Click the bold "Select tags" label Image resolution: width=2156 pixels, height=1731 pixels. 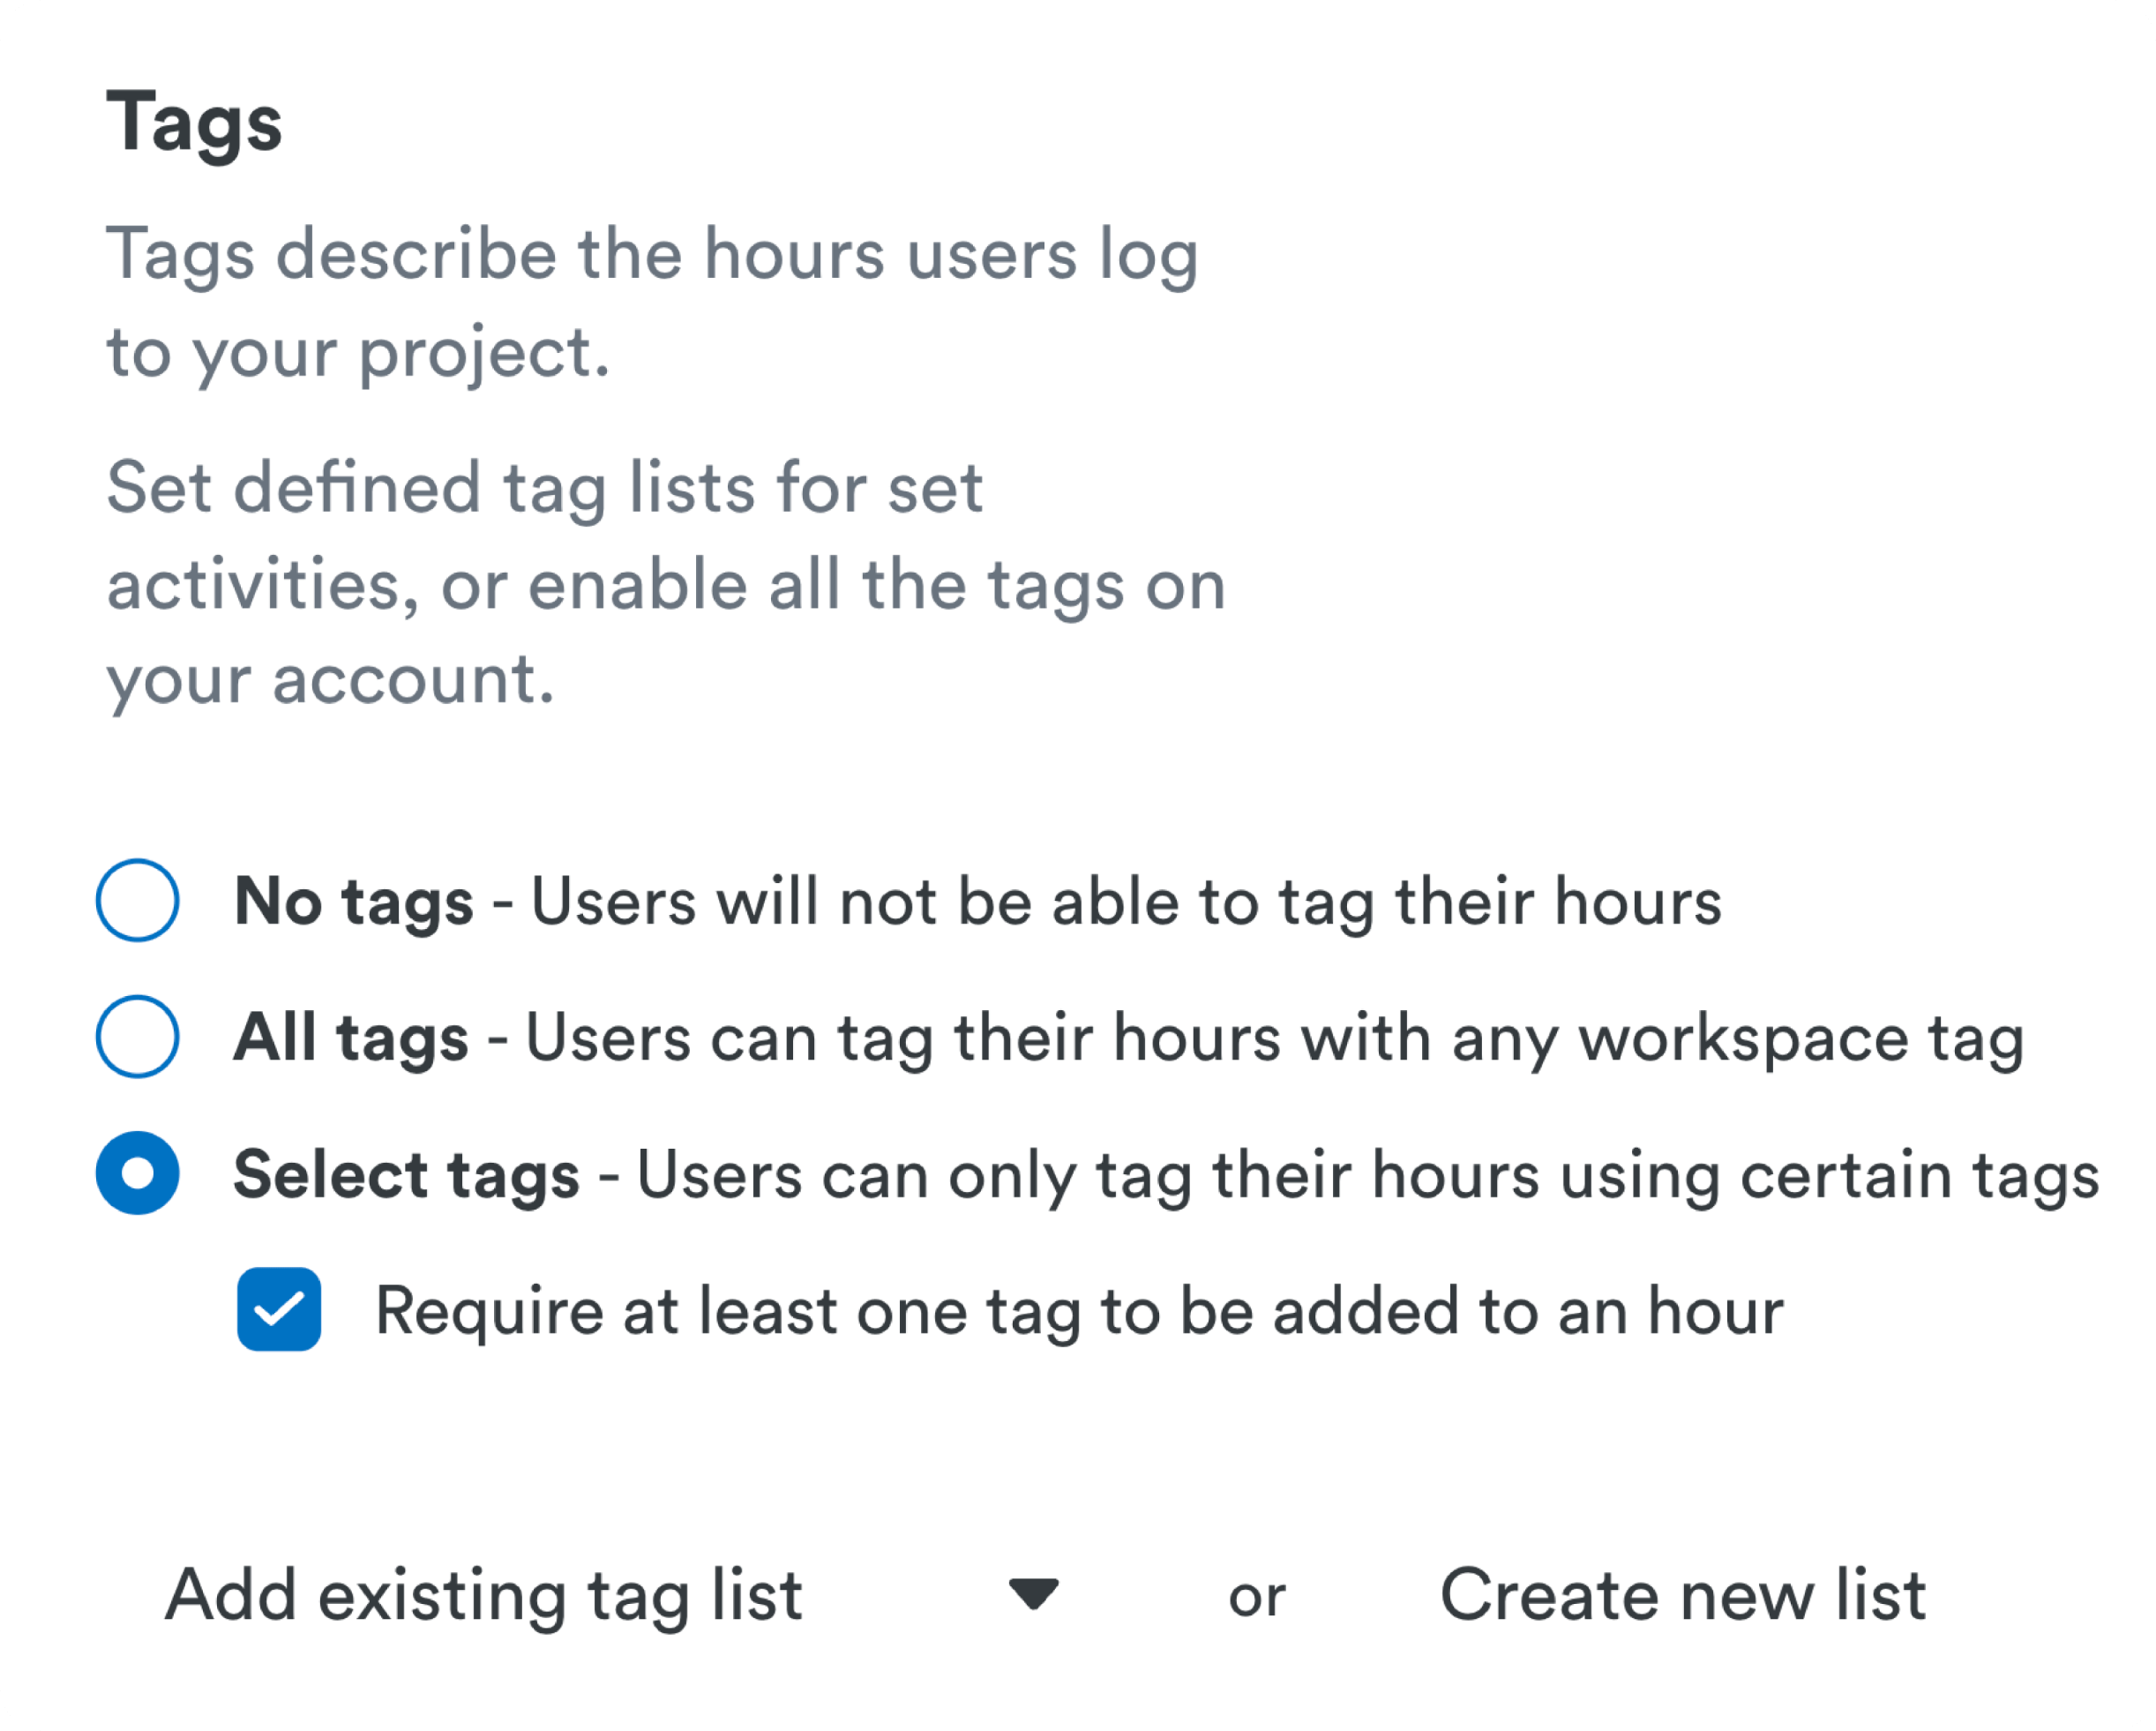tap(406, 1175)
